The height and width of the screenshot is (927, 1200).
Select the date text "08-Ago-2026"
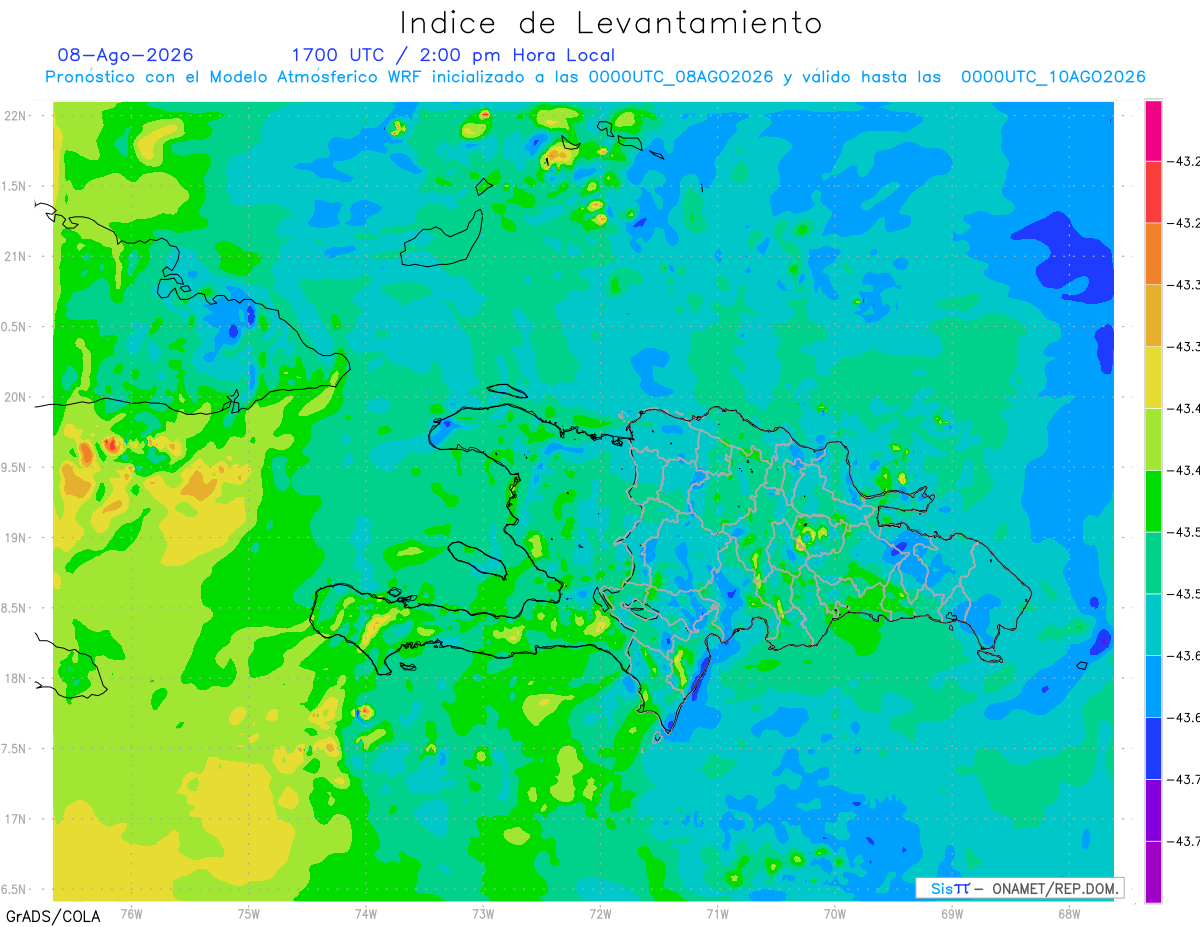coord(125,55)
